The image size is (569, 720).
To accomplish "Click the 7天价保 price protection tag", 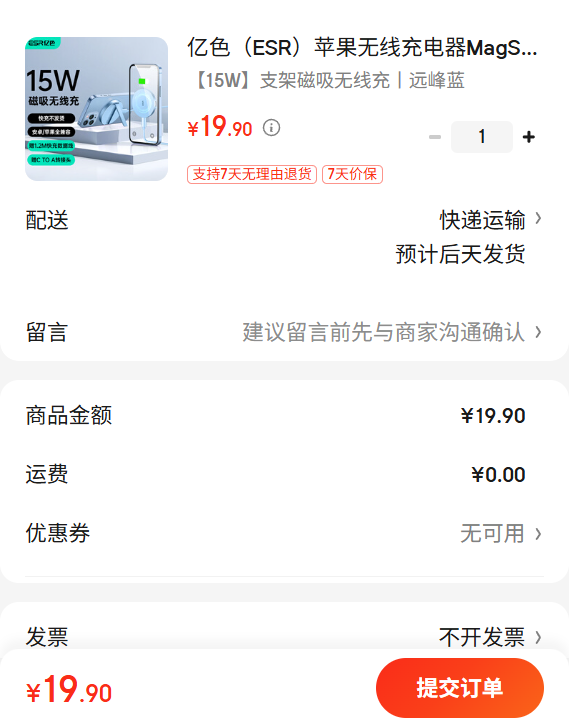I will coord(352,174).
